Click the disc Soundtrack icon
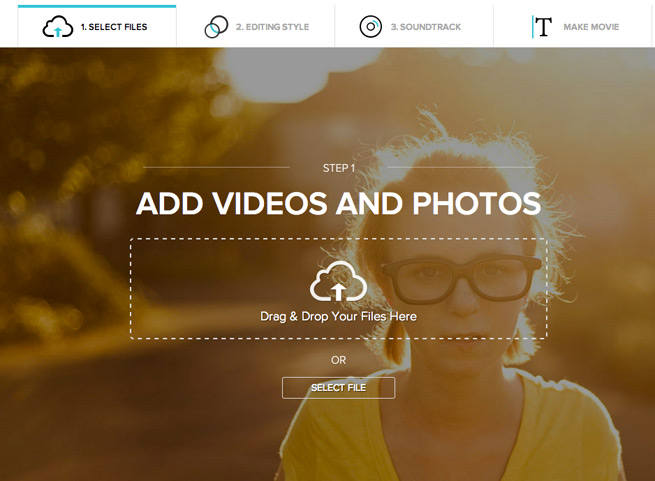 [x=371, y=27]
